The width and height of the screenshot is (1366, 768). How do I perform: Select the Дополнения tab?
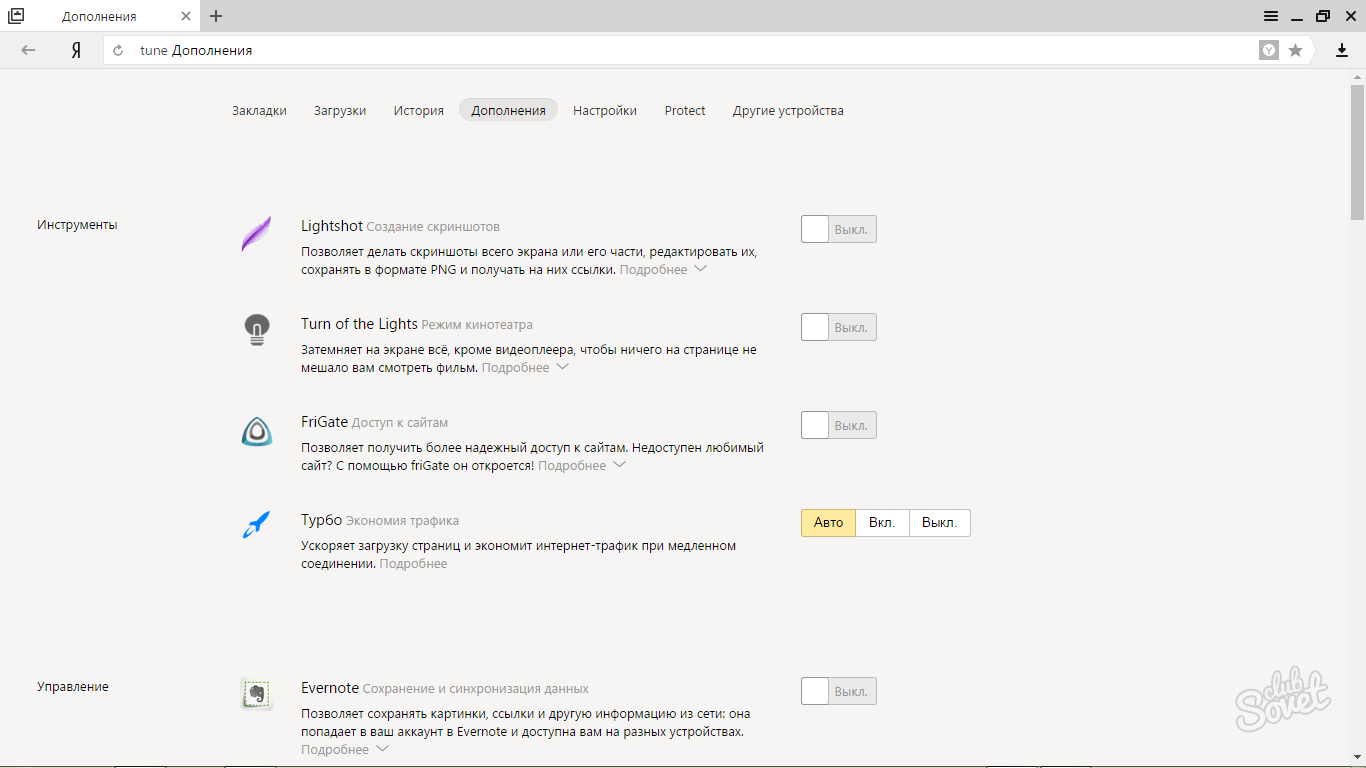point(508,111)
